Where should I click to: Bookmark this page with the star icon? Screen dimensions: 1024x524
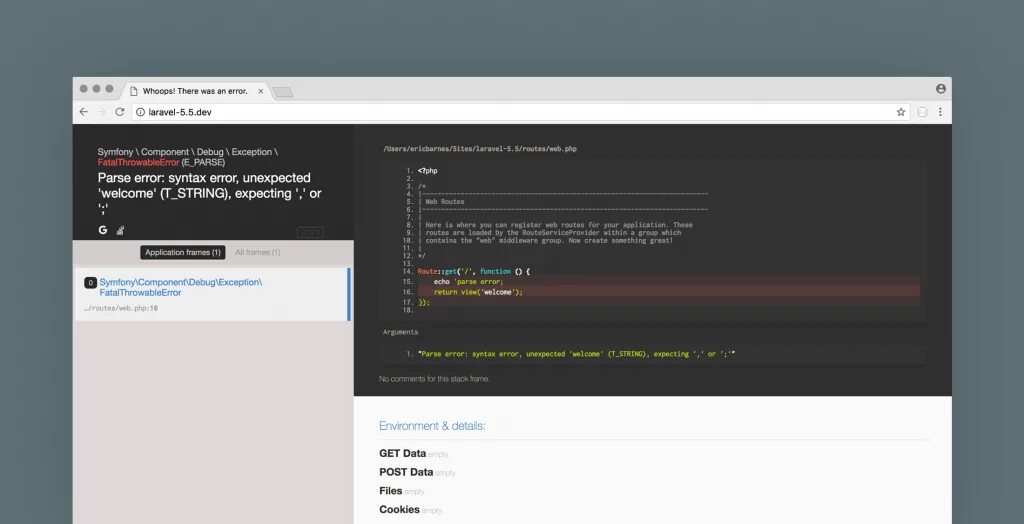[901, 112]
